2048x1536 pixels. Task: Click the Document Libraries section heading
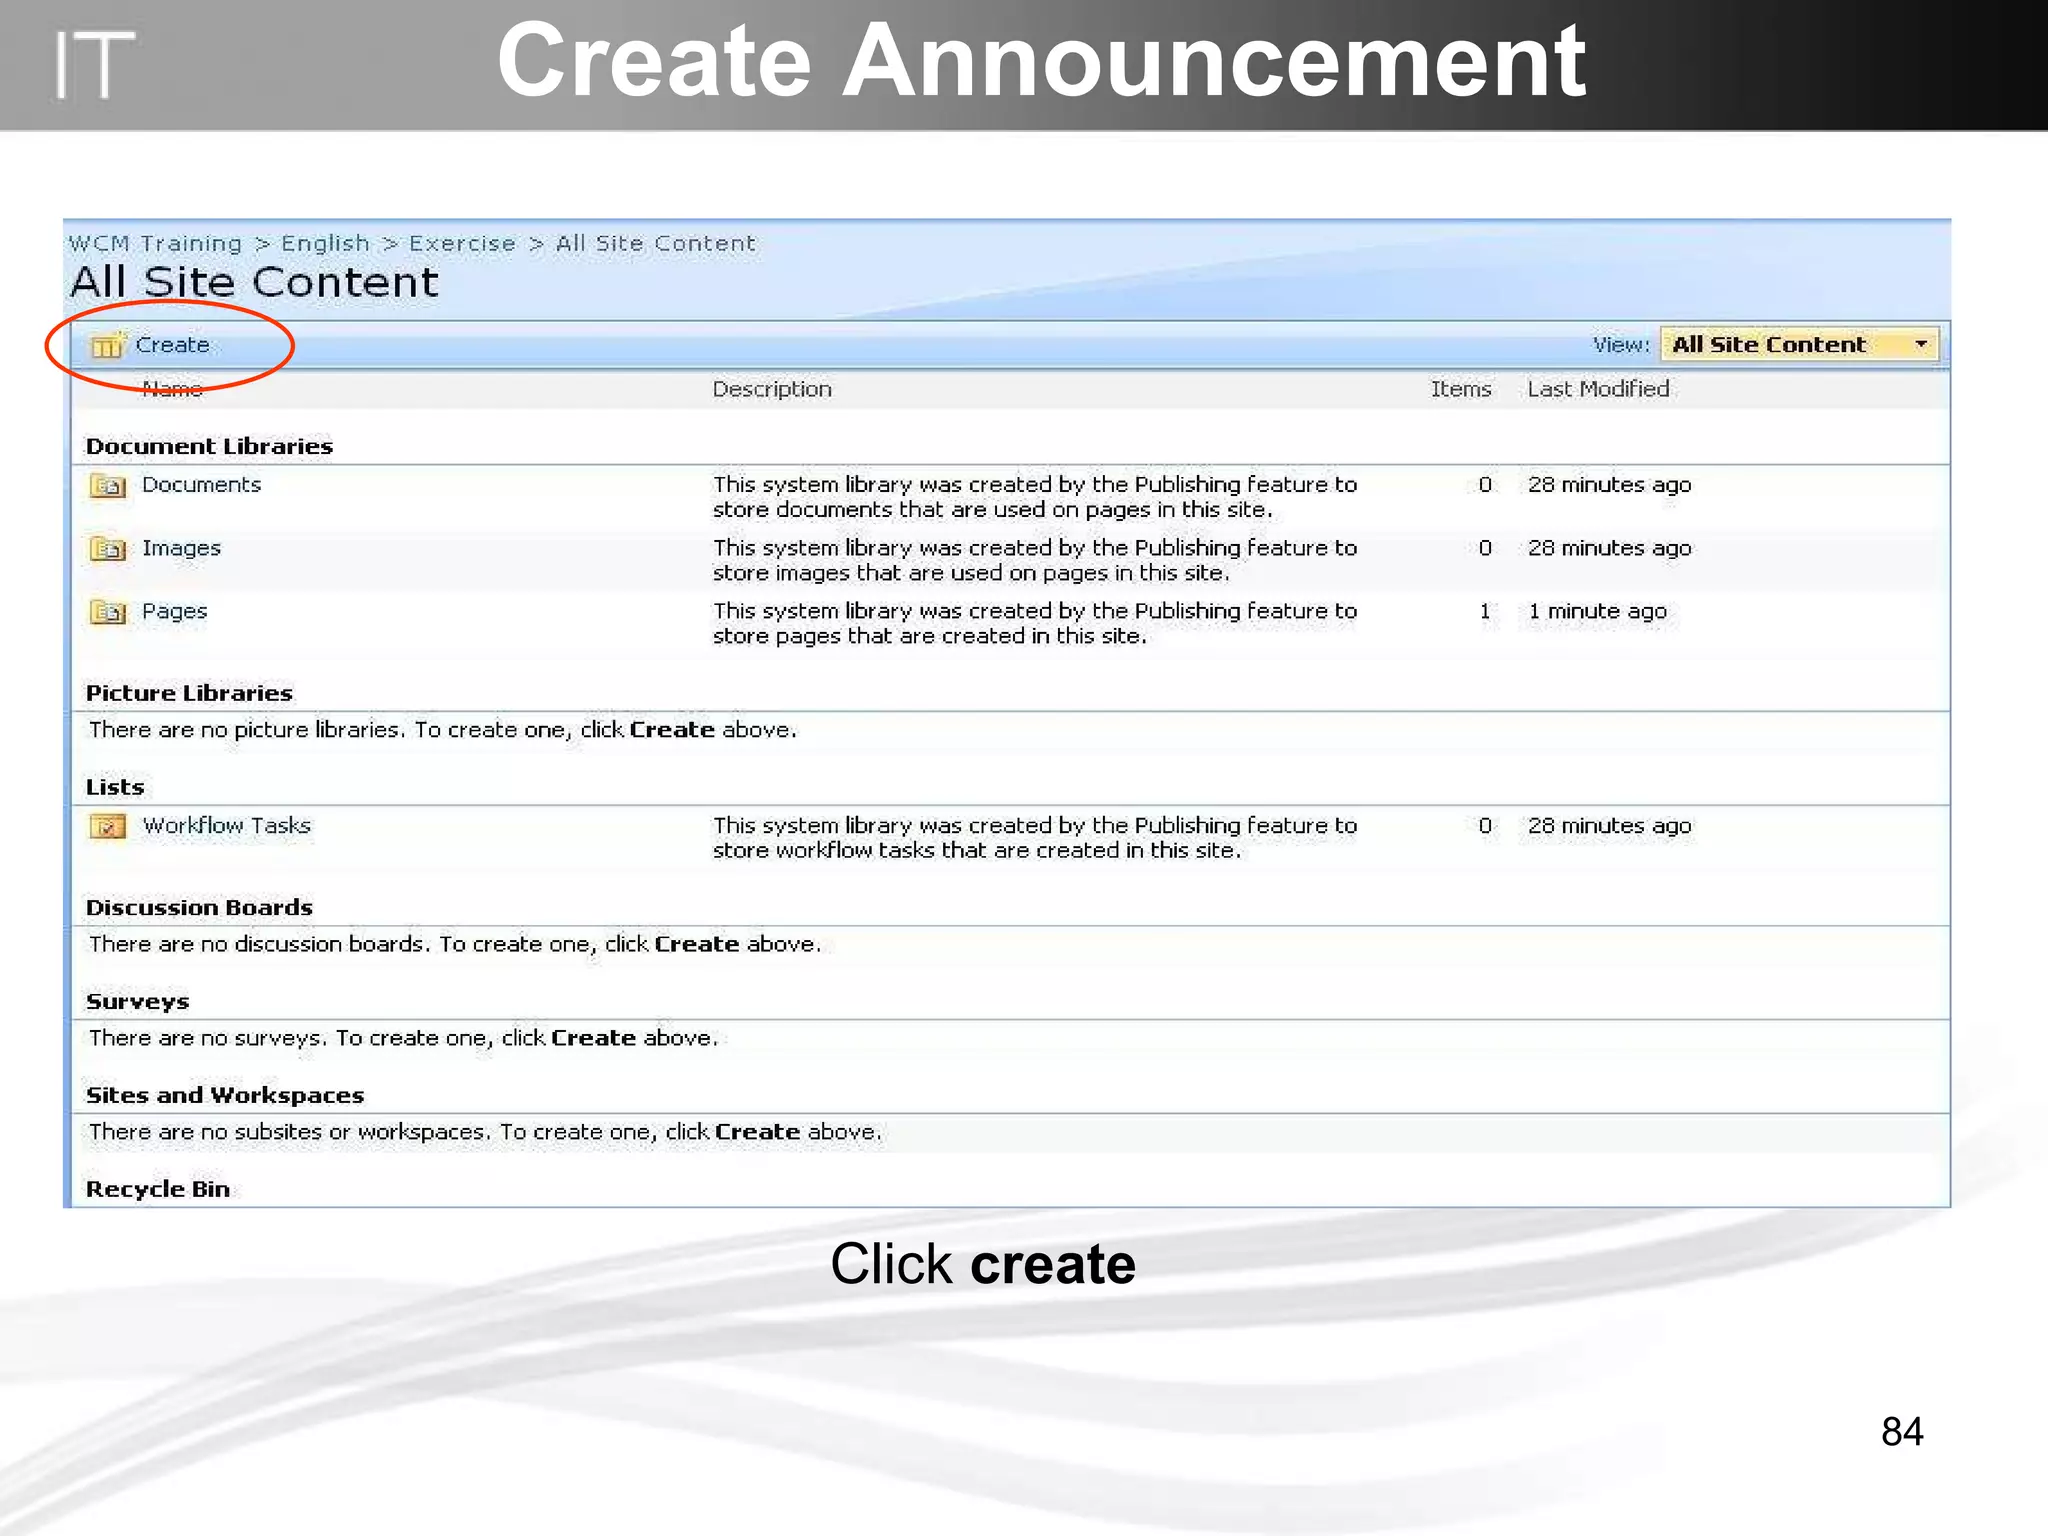209,446
